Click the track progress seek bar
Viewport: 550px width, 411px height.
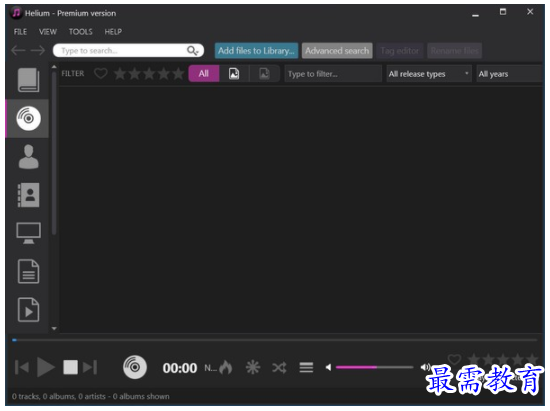pos(275,340)
